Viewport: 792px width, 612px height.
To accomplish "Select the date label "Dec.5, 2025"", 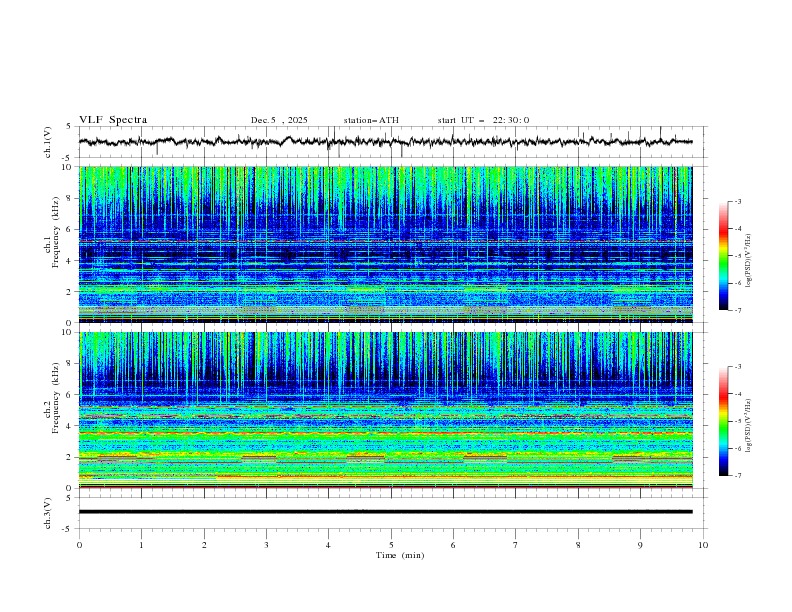I will [x=279, y=120].
